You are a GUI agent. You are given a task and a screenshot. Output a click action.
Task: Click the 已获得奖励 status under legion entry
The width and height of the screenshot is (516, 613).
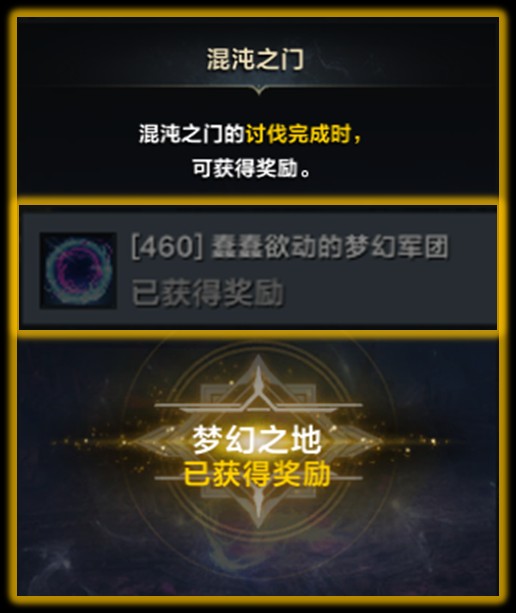(x=207, y=292)
